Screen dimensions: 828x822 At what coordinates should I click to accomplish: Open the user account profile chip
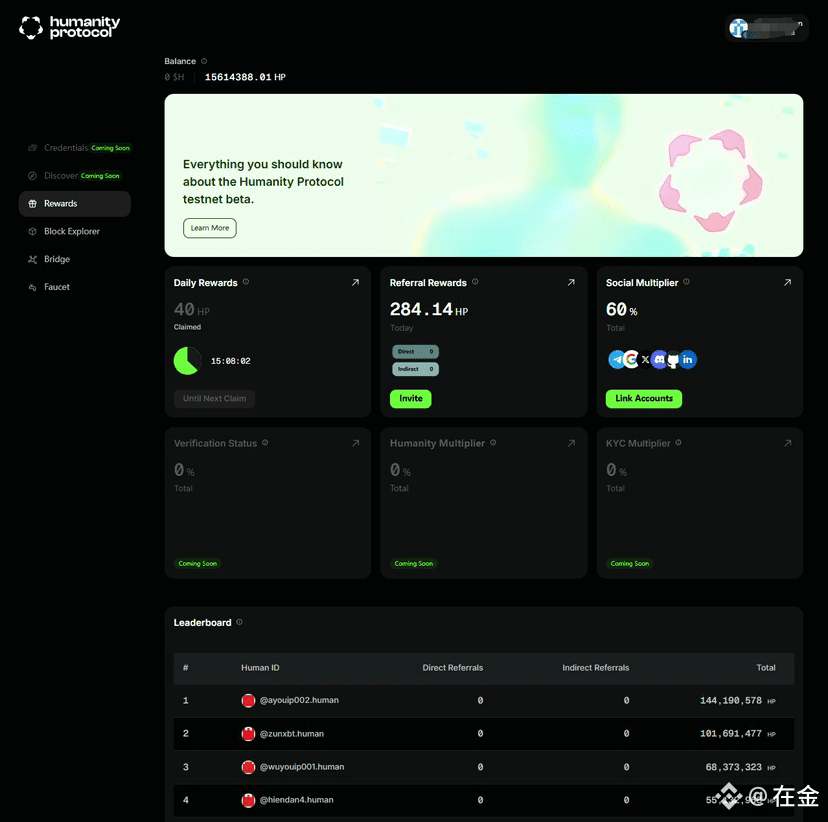click(767, 28)
